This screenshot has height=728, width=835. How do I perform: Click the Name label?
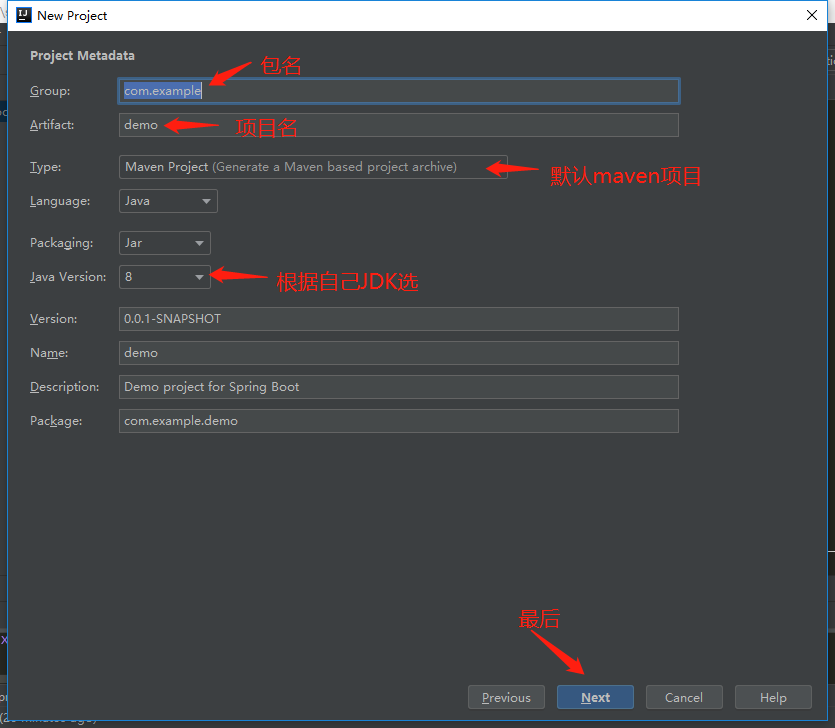(x=49, y=353)
